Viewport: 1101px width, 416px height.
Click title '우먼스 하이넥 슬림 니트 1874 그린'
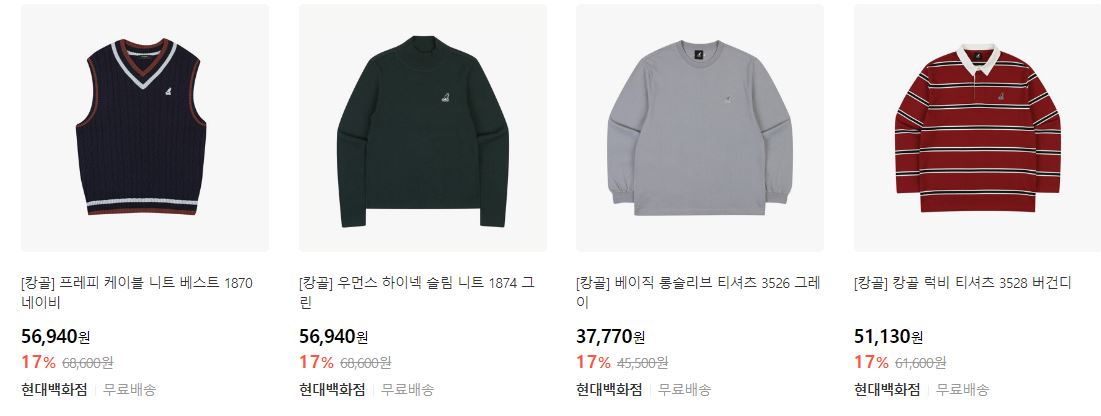click(416, 293)
